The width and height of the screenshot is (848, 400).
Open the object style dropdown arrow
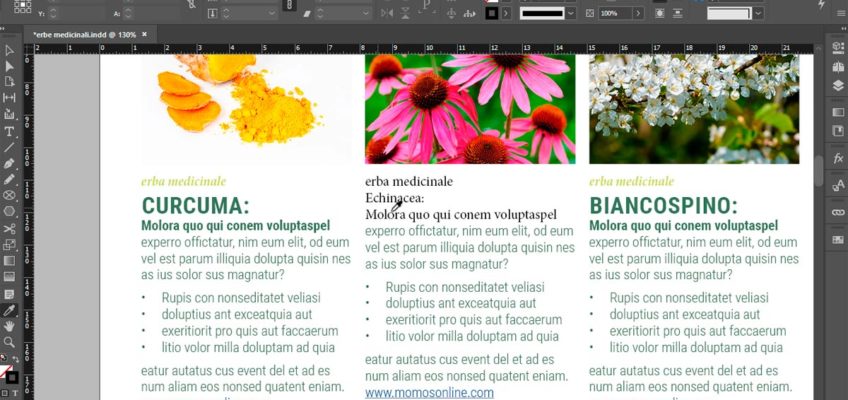(758, 14)
